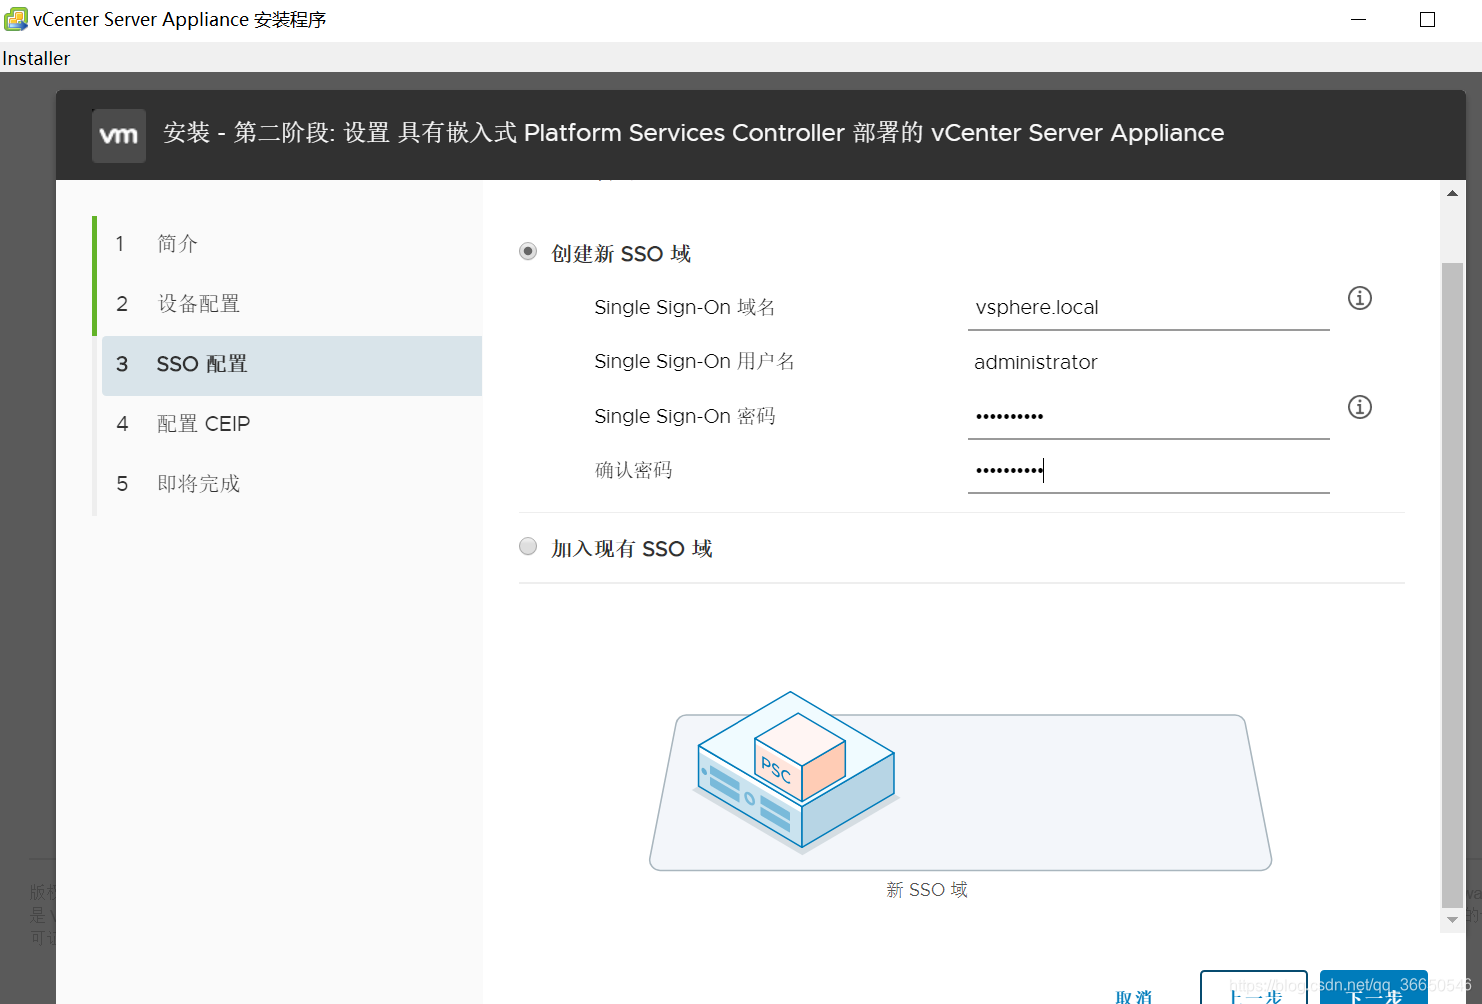Image resolution: width=1482 pixels, height=1004 pixels.
Task: Click the vm logo in installer header
Action: [x=119, y=136]
